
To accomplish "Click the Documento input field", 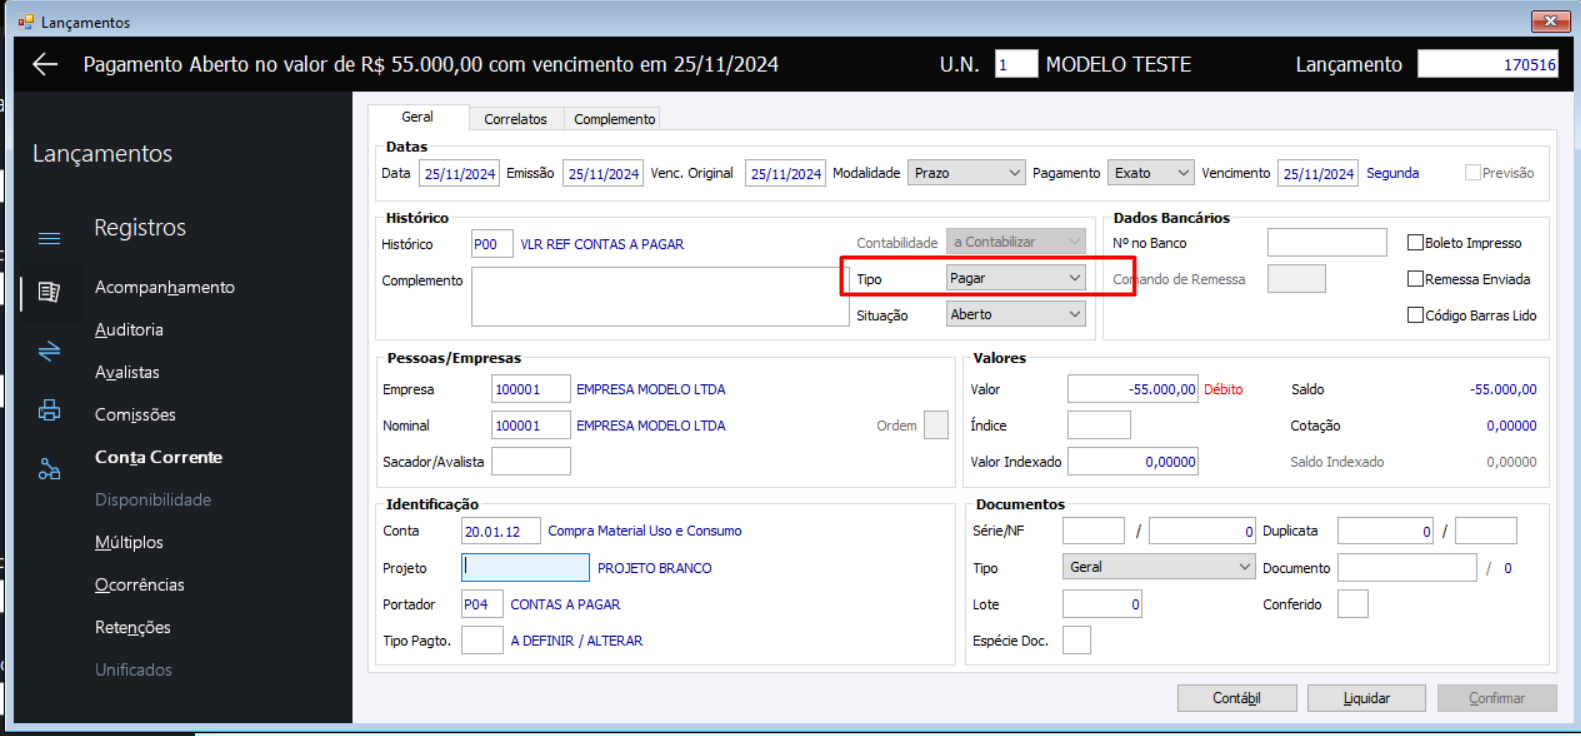I will pyautogui.click(x=1407, y=567).
